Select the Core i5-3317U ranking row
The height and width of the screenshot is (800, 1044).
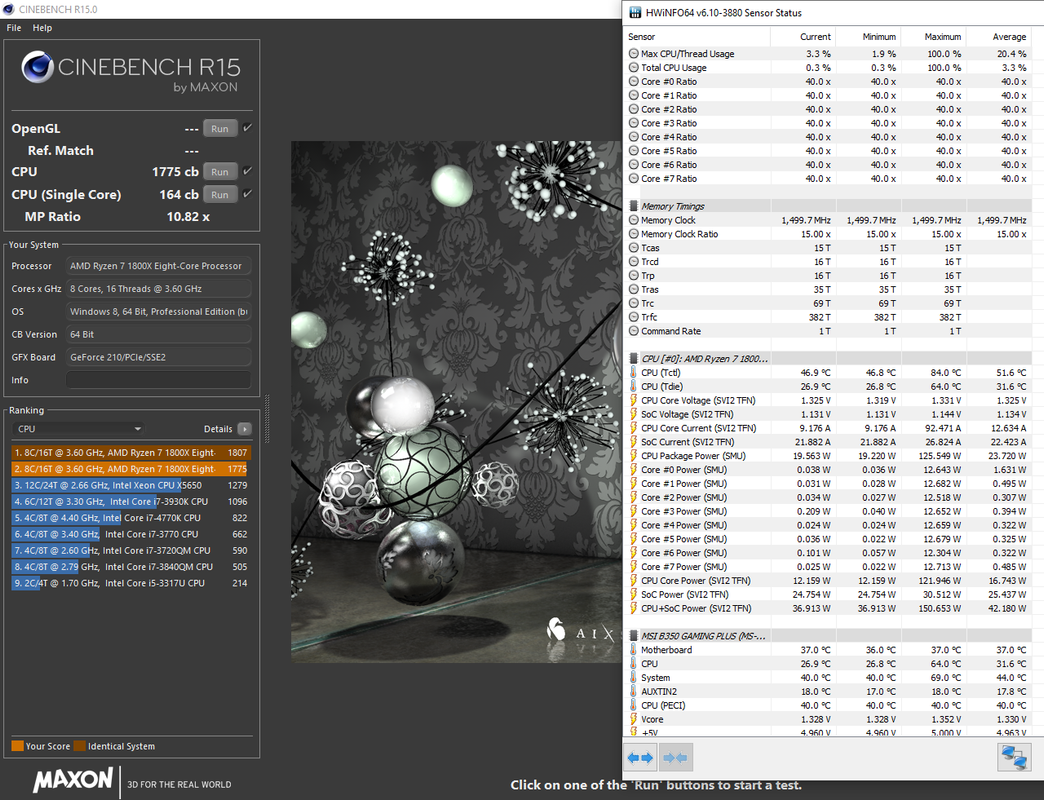(130, 583)
